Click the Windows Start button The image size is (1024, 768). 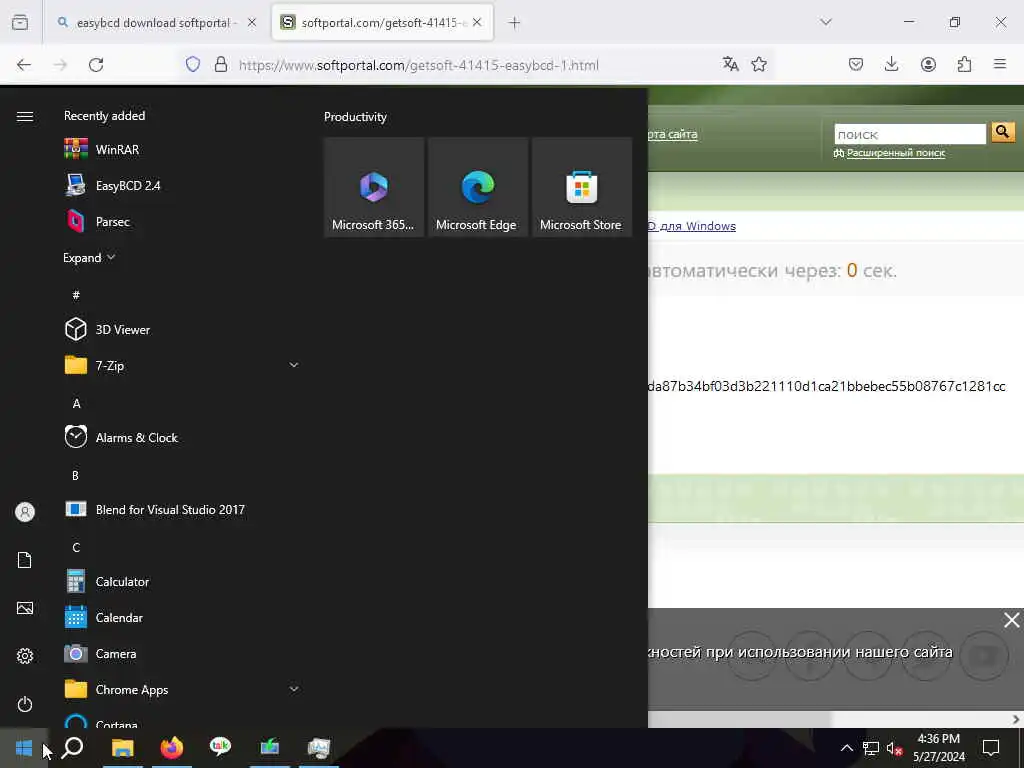(24, 748)
